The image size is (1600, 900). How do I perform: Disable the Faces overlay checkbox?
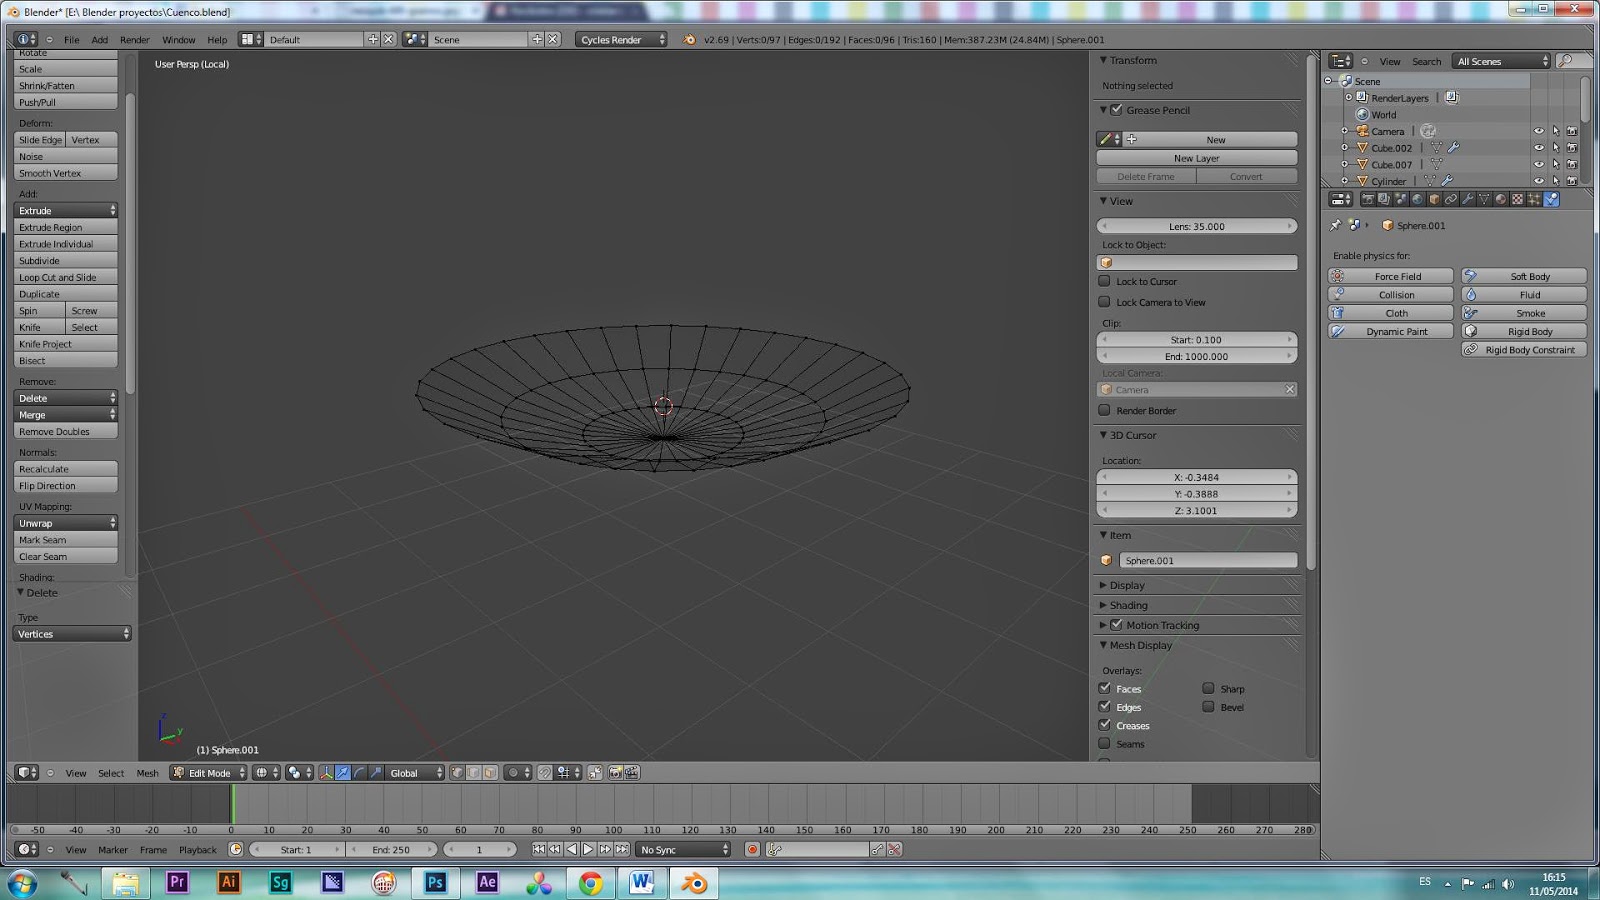pyautogui.click(x=1105, y=688)
